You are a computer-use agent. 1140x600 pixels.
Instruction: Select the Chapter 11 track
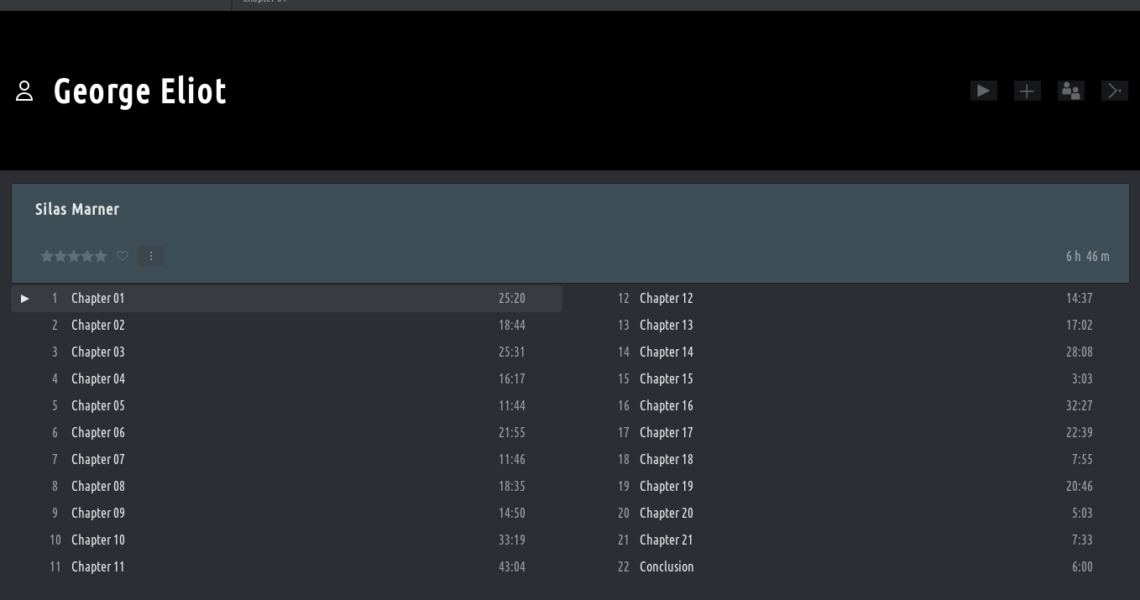pyautogui.click(x=98, y=567)
